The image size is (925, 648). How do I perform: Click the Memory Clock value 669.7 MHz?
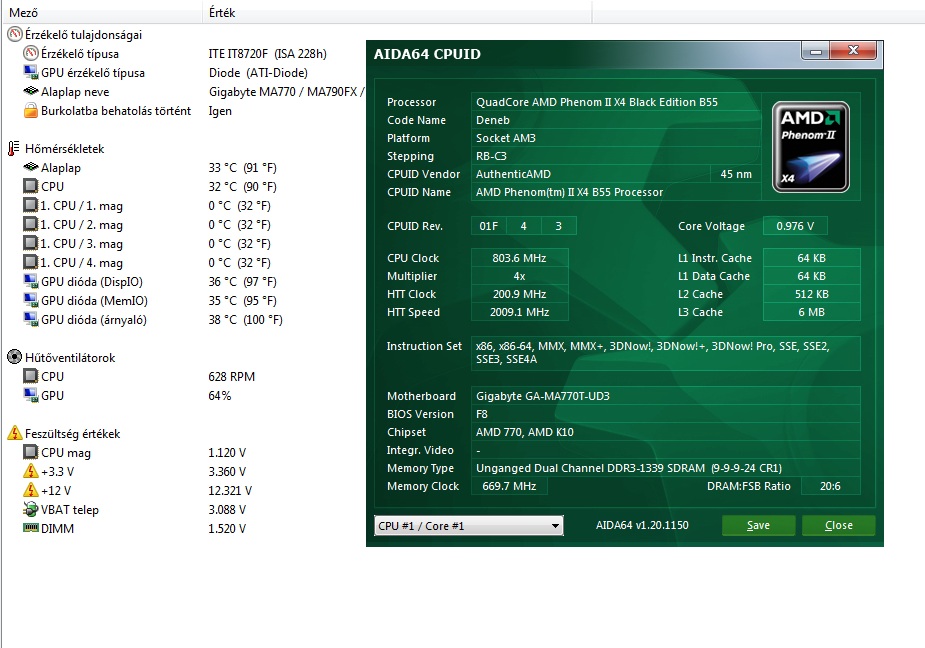point(509,486)
